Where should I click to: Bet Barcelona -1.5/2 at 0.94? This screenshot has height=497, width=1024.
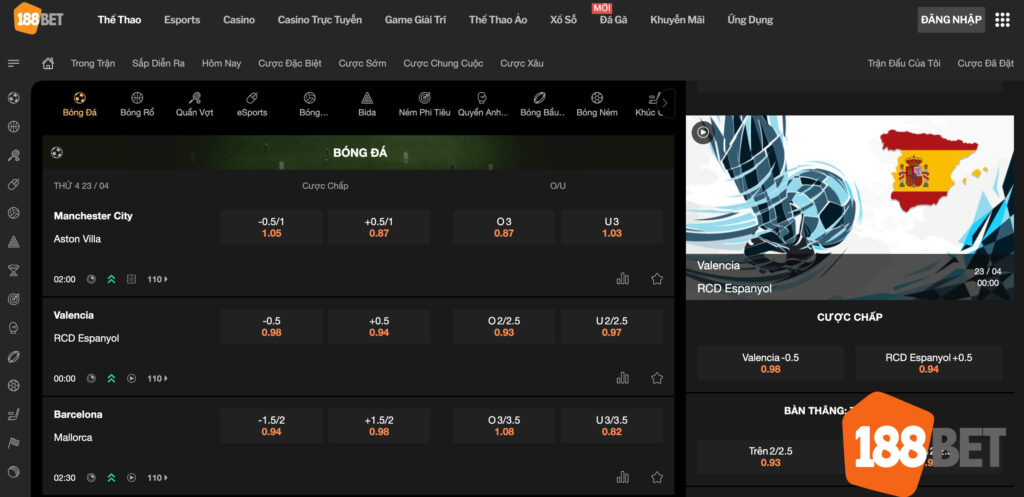(x=271, y=426)
